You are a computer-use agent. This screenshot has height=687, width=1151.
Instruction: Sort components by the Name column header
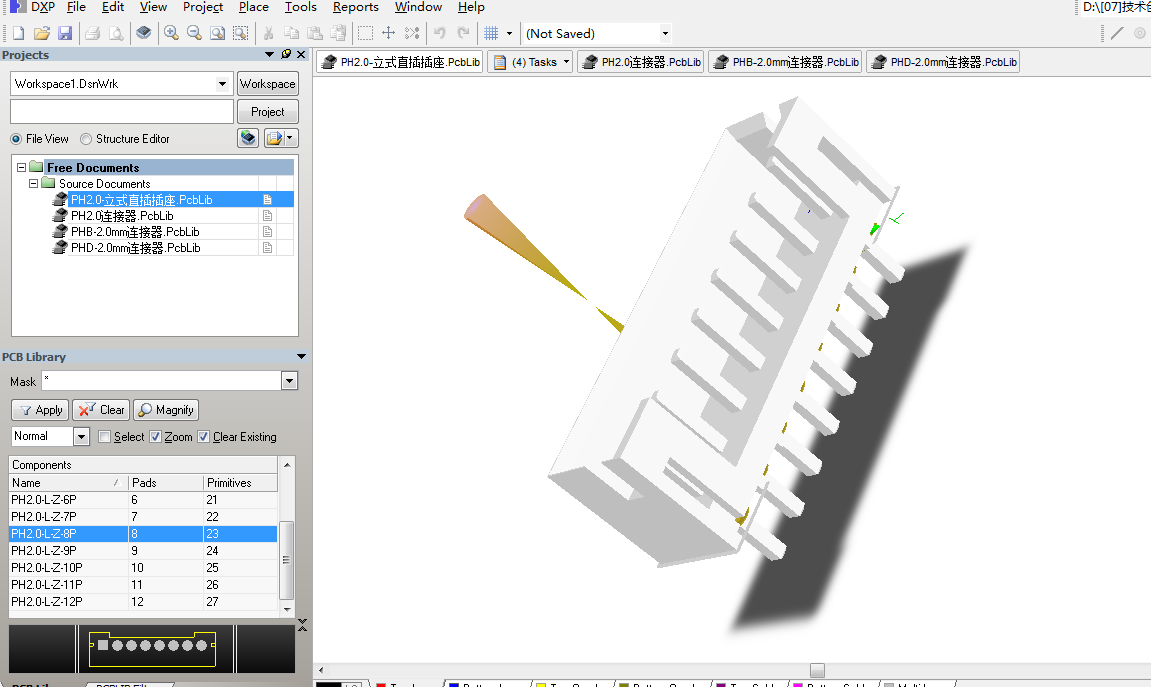tap(68, 483)
